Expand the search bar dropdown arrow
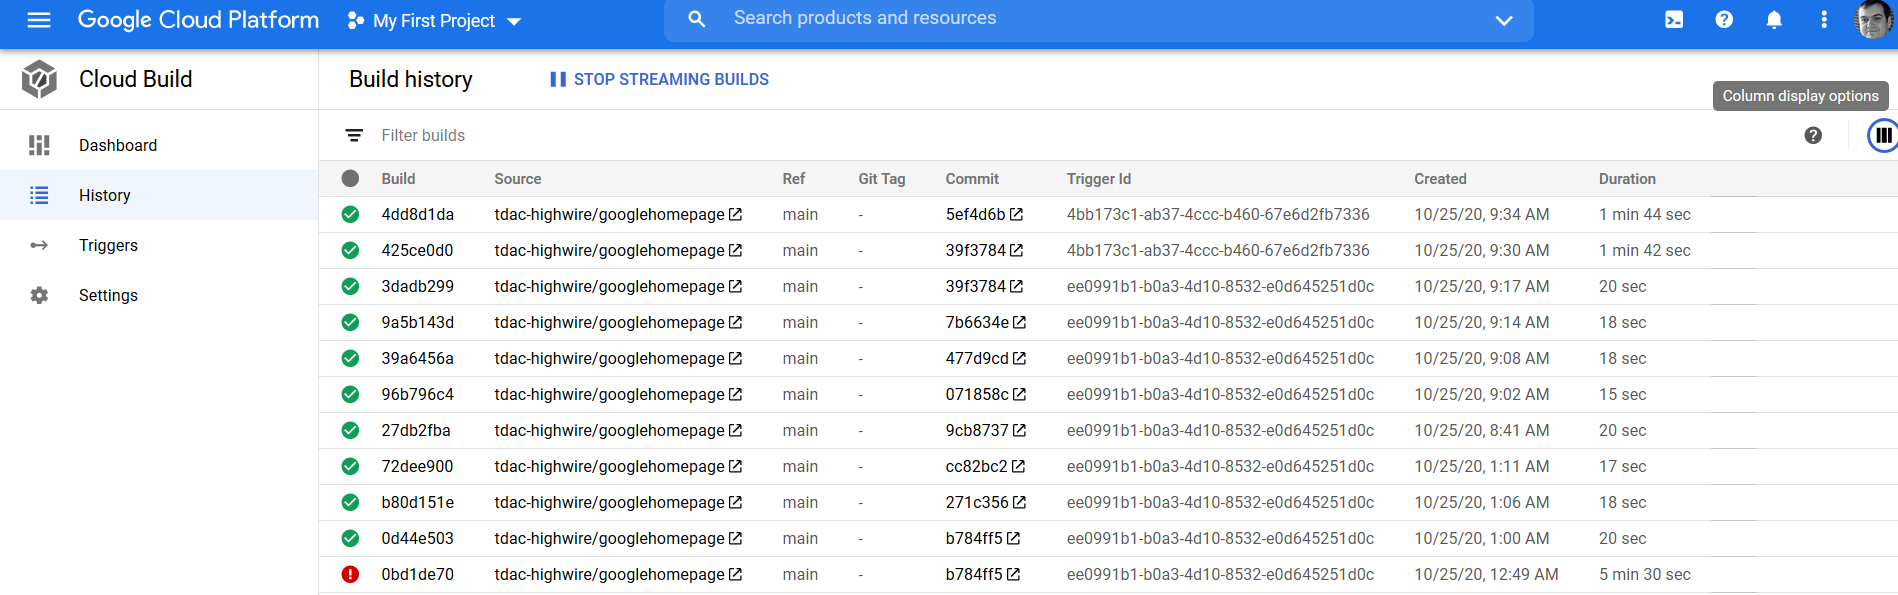This screenshot has width=1898, height=595. (x=1503, y=20)
